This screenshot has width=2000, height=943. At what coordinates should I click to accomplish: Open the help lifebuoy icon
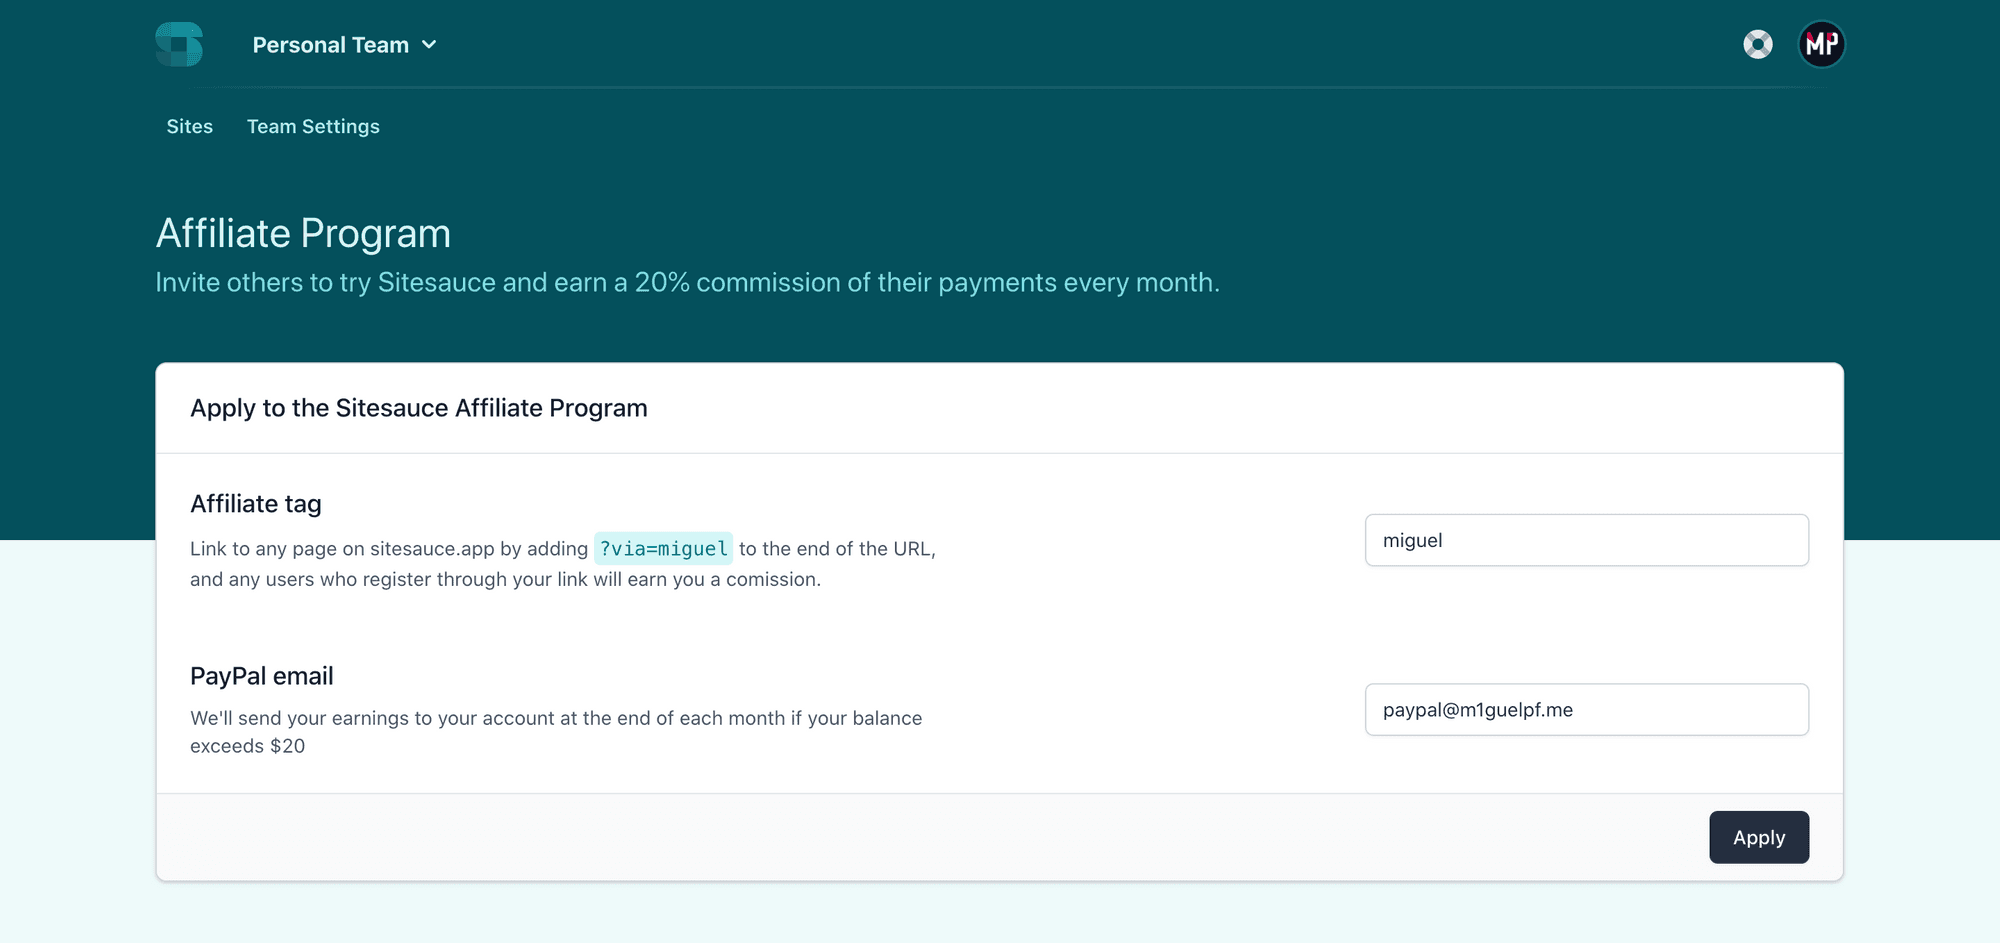point(1757,44)
